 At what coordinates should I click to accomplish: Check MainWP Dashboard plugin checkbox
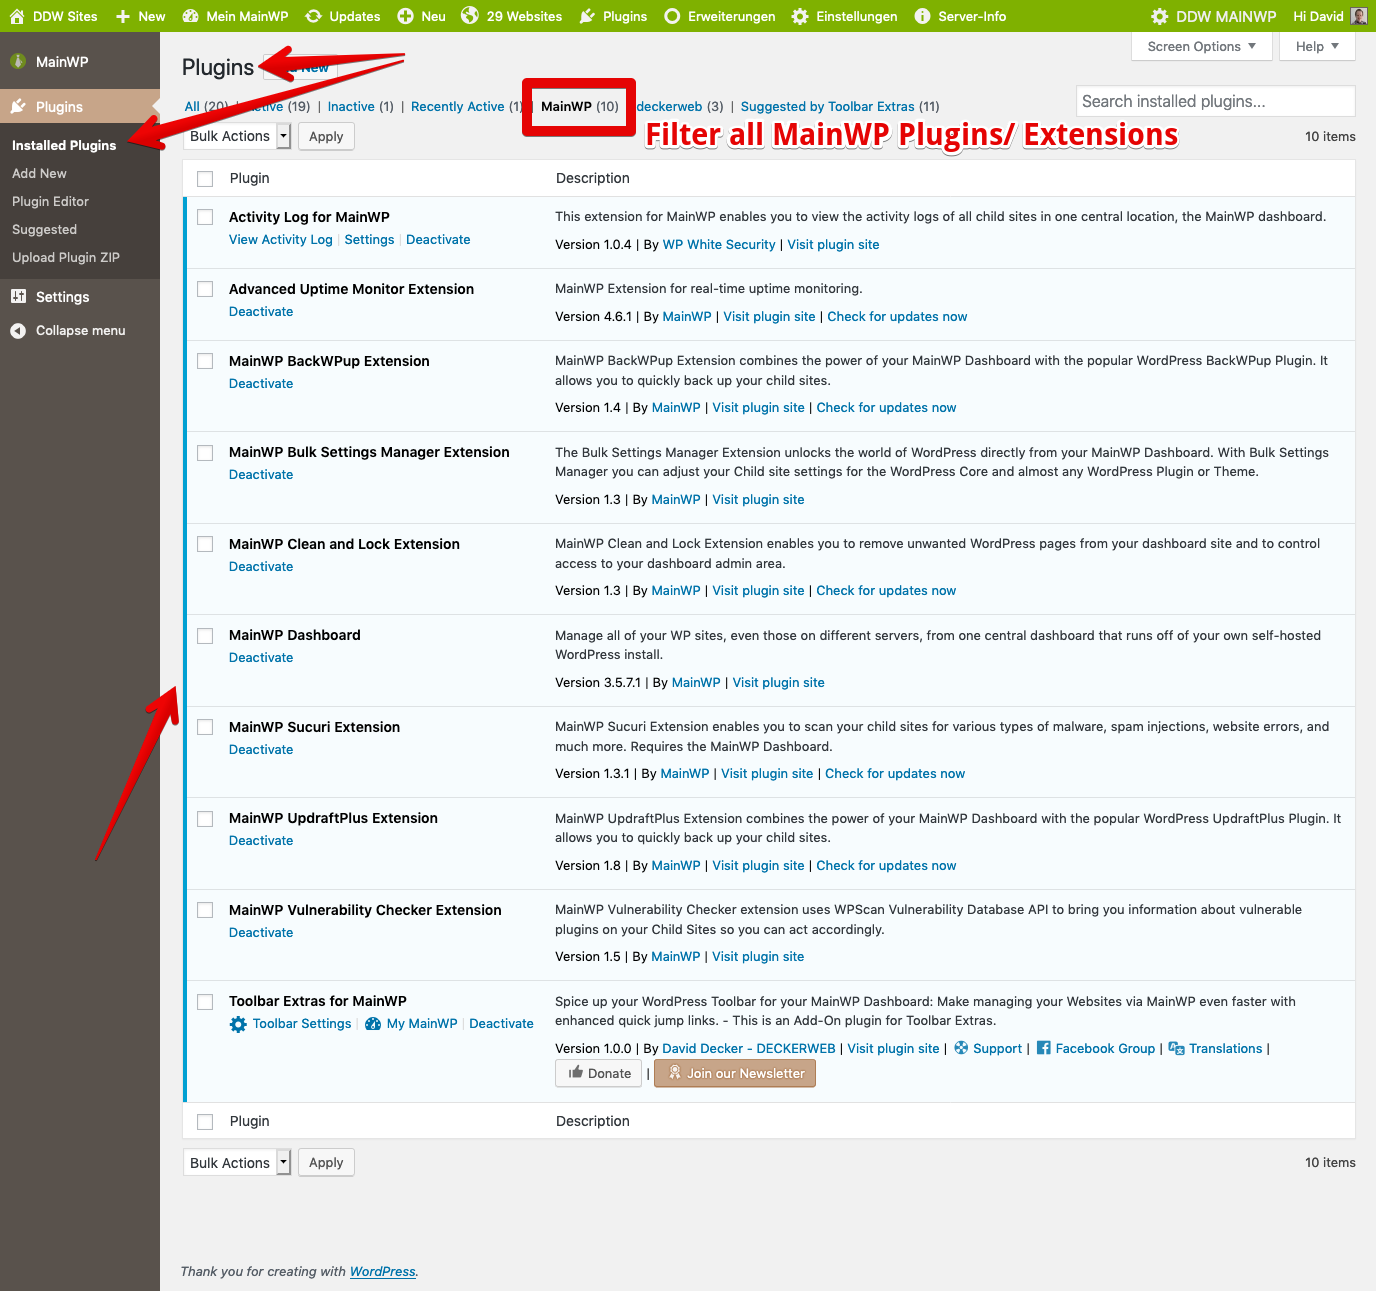(x=205, y=636)
